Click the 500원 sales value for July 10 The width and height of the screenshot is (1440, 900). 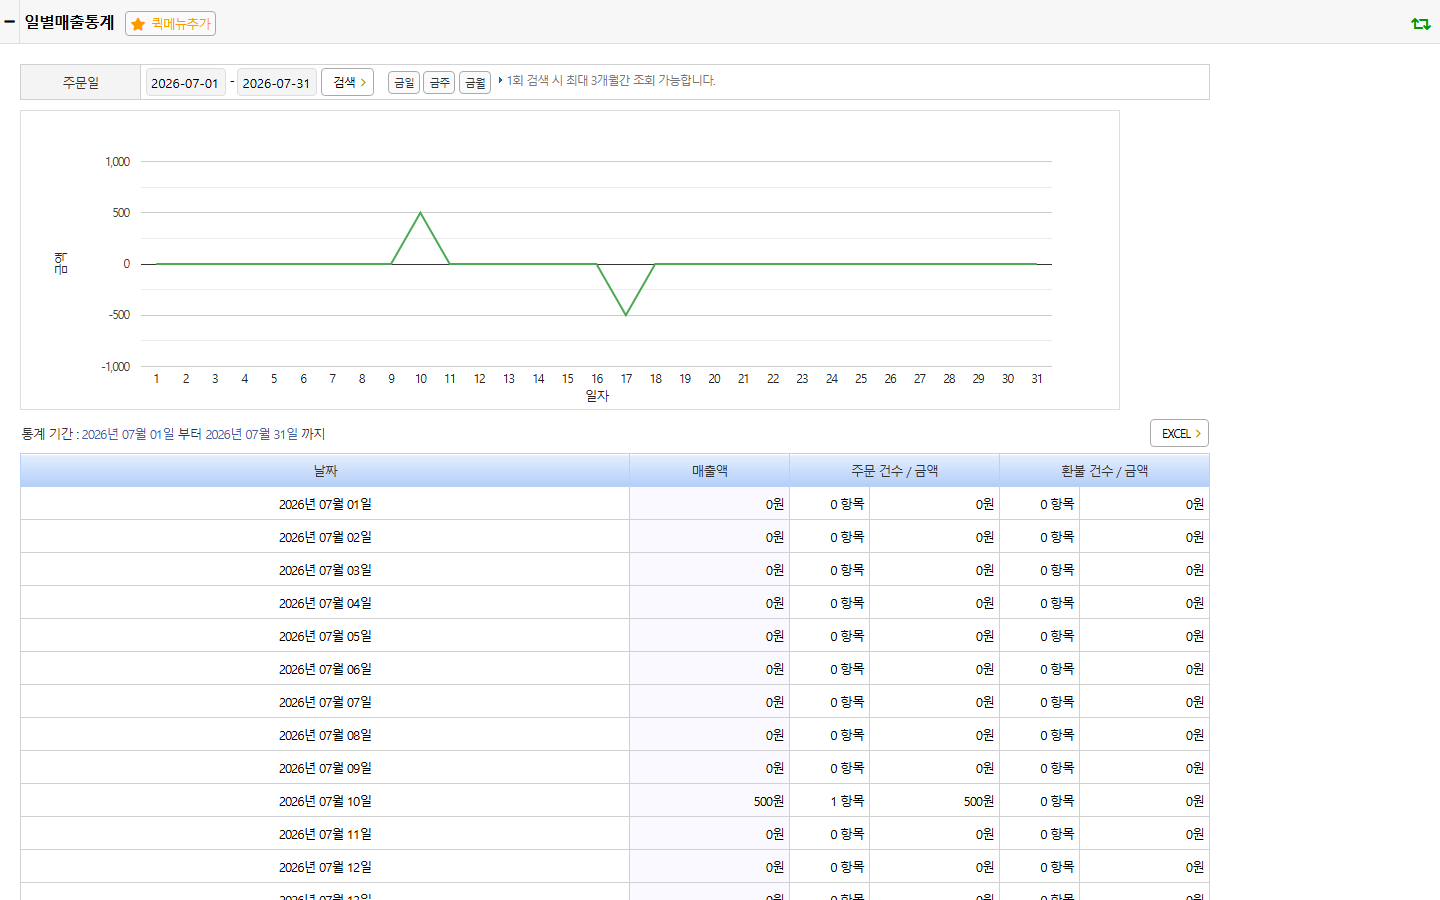click(x=769, y=801)
